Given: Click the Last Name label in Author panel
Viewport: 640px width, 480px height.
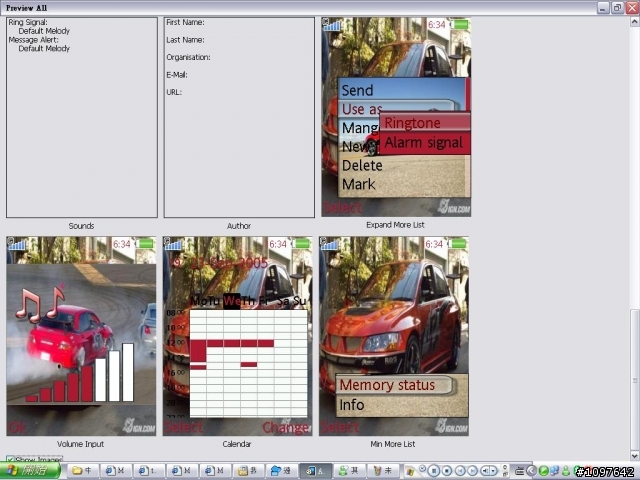Looking at the screenshot, I should point(185,40).
